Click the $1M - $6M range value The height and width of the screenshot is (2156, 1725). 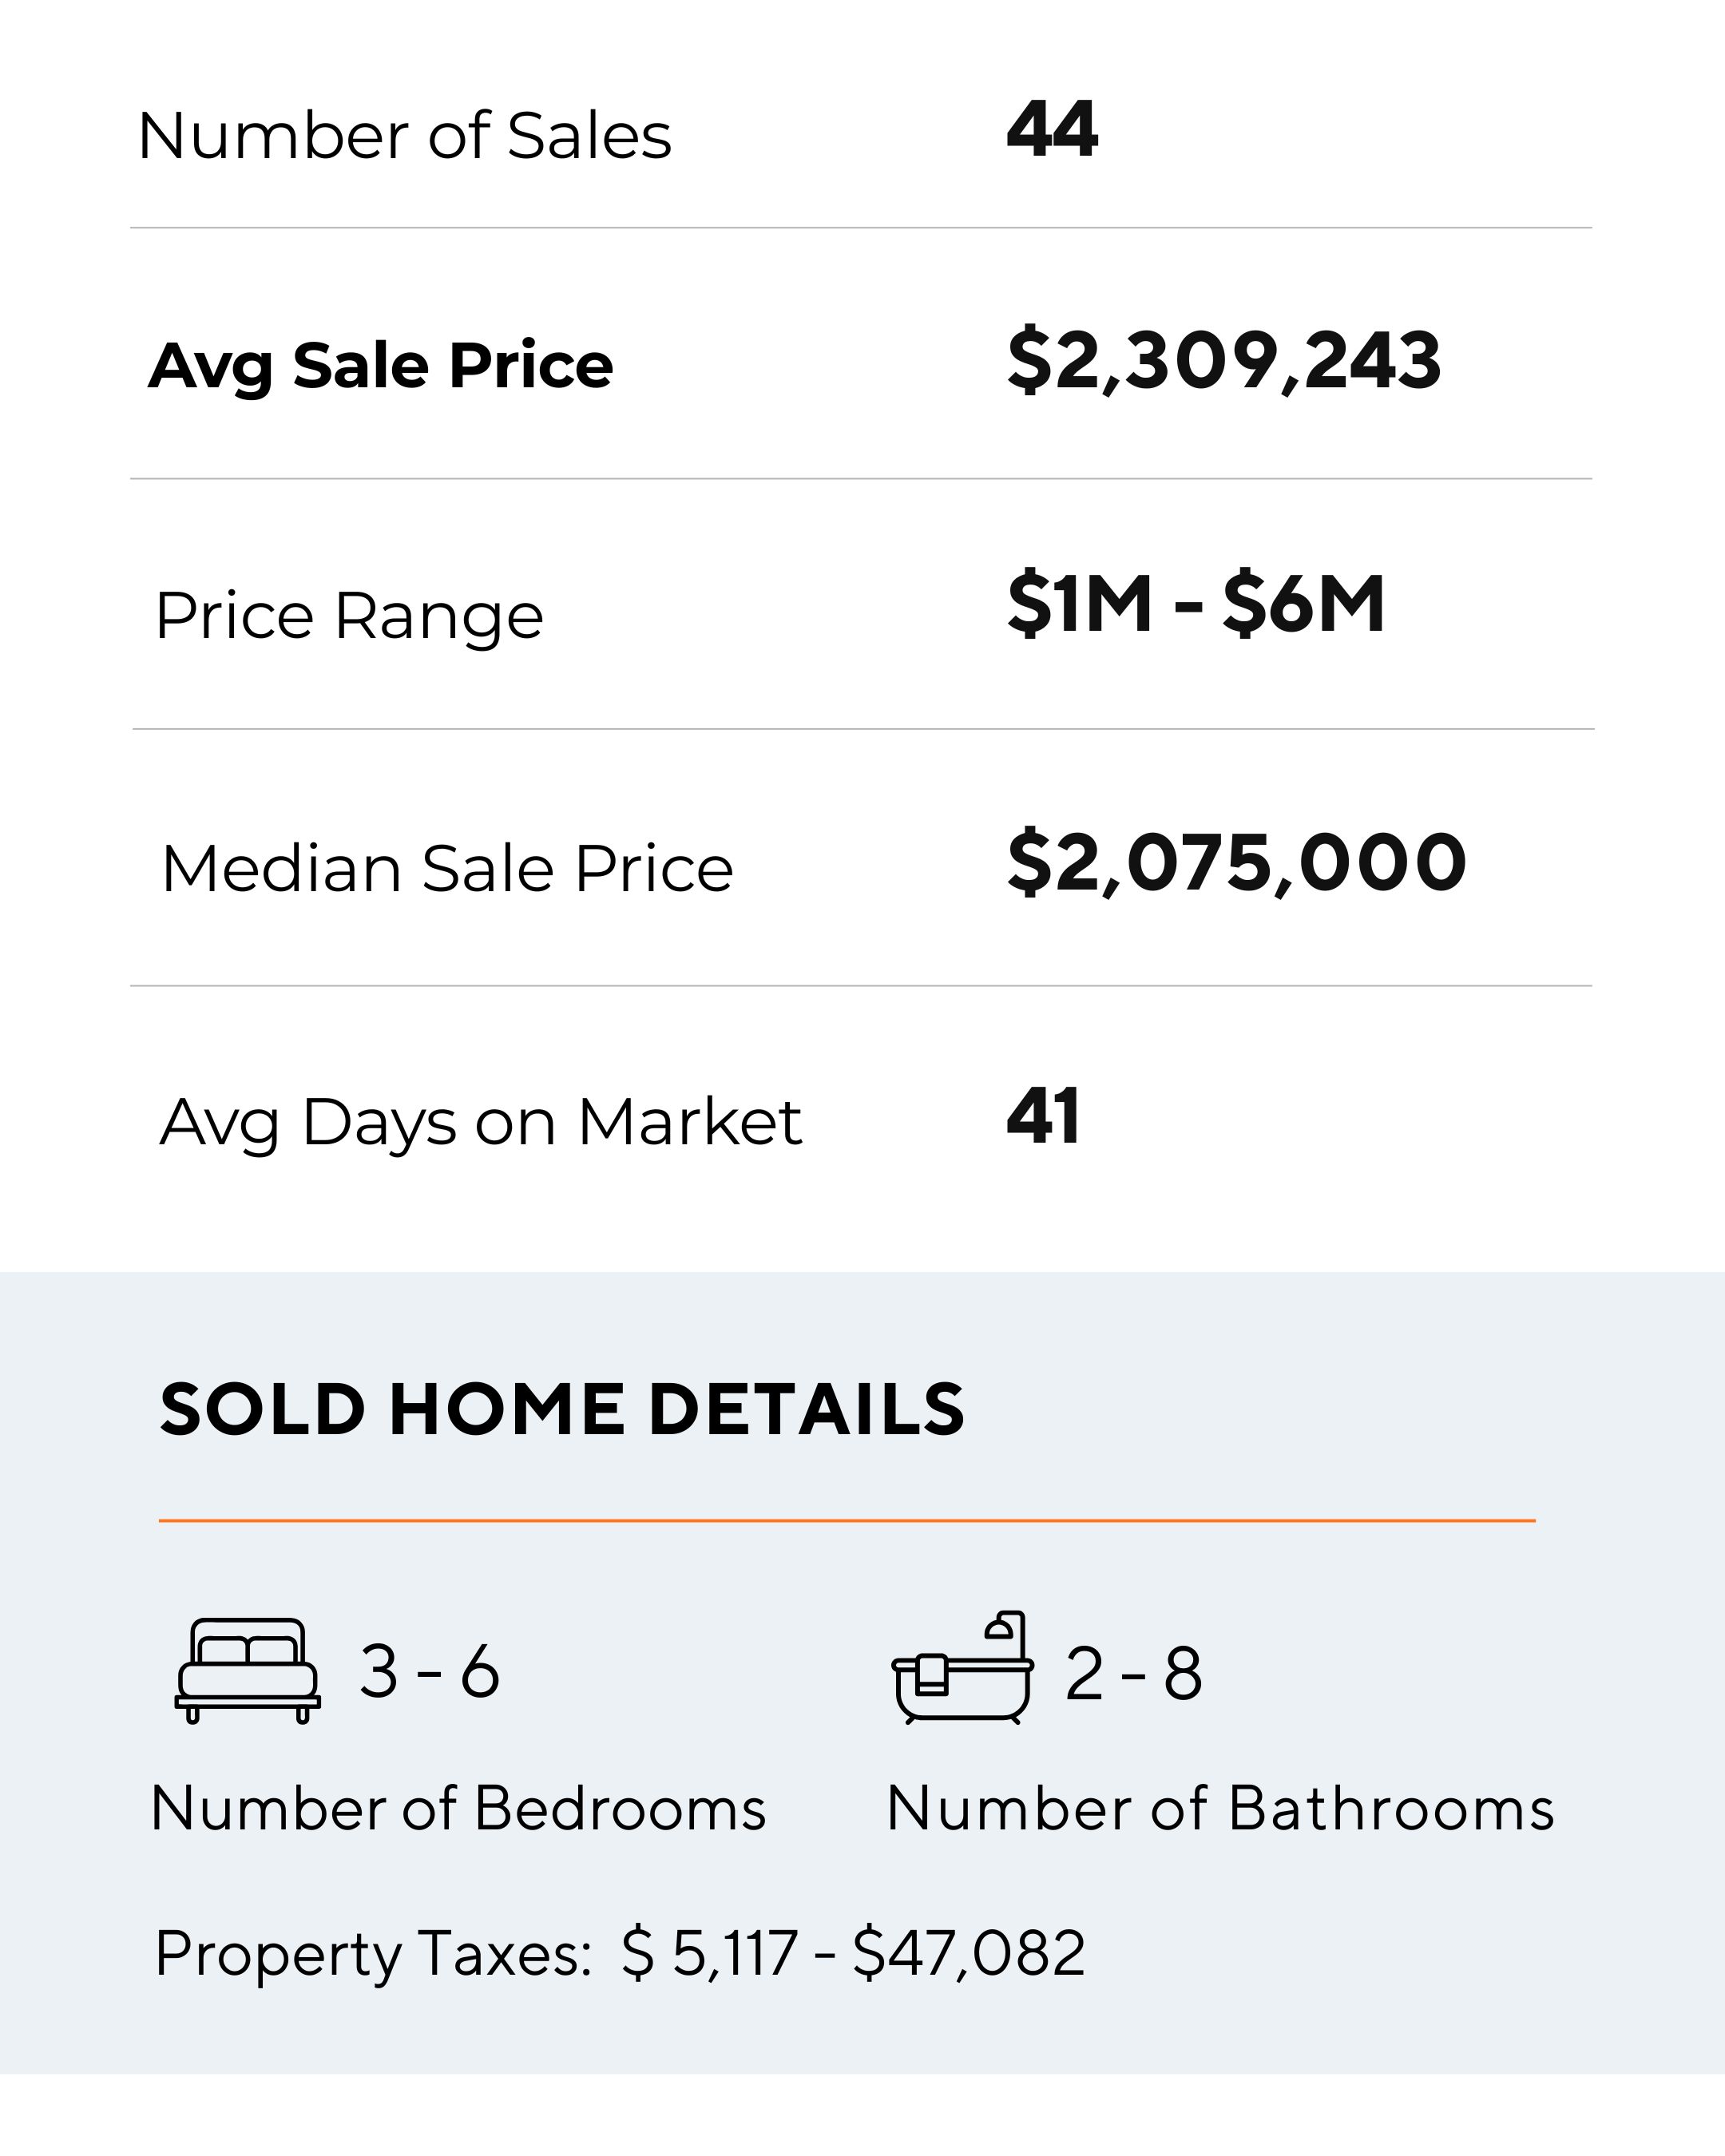click(x=1196, y=604)
